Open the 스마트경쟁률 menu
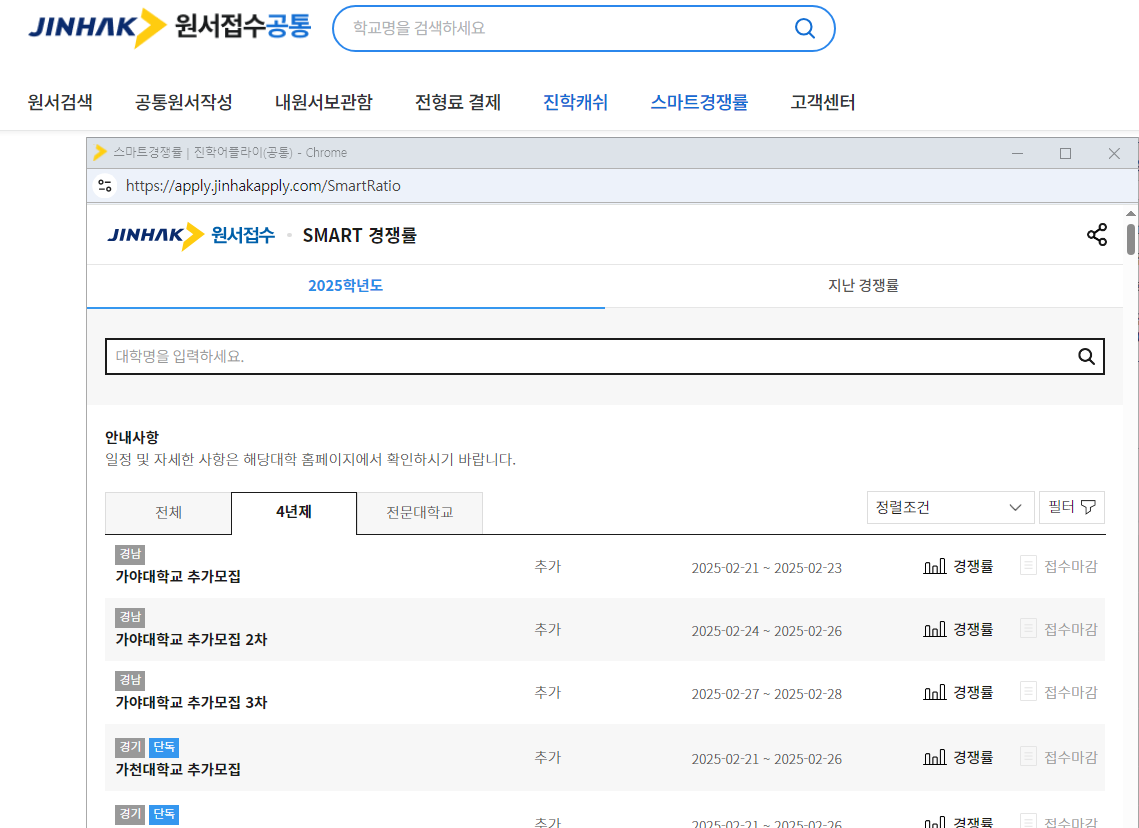The height and width of the screenshot is (828, 1139). 699,102
